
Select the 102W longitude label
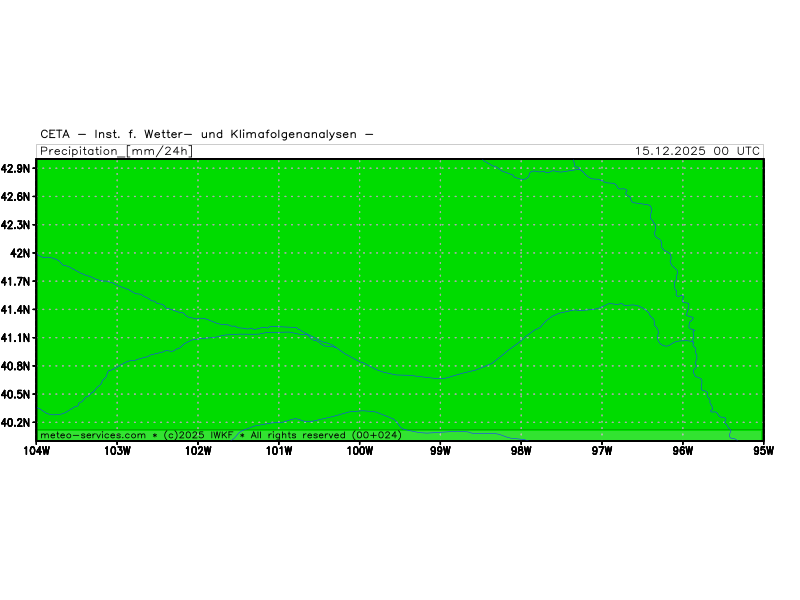[198, 450]
